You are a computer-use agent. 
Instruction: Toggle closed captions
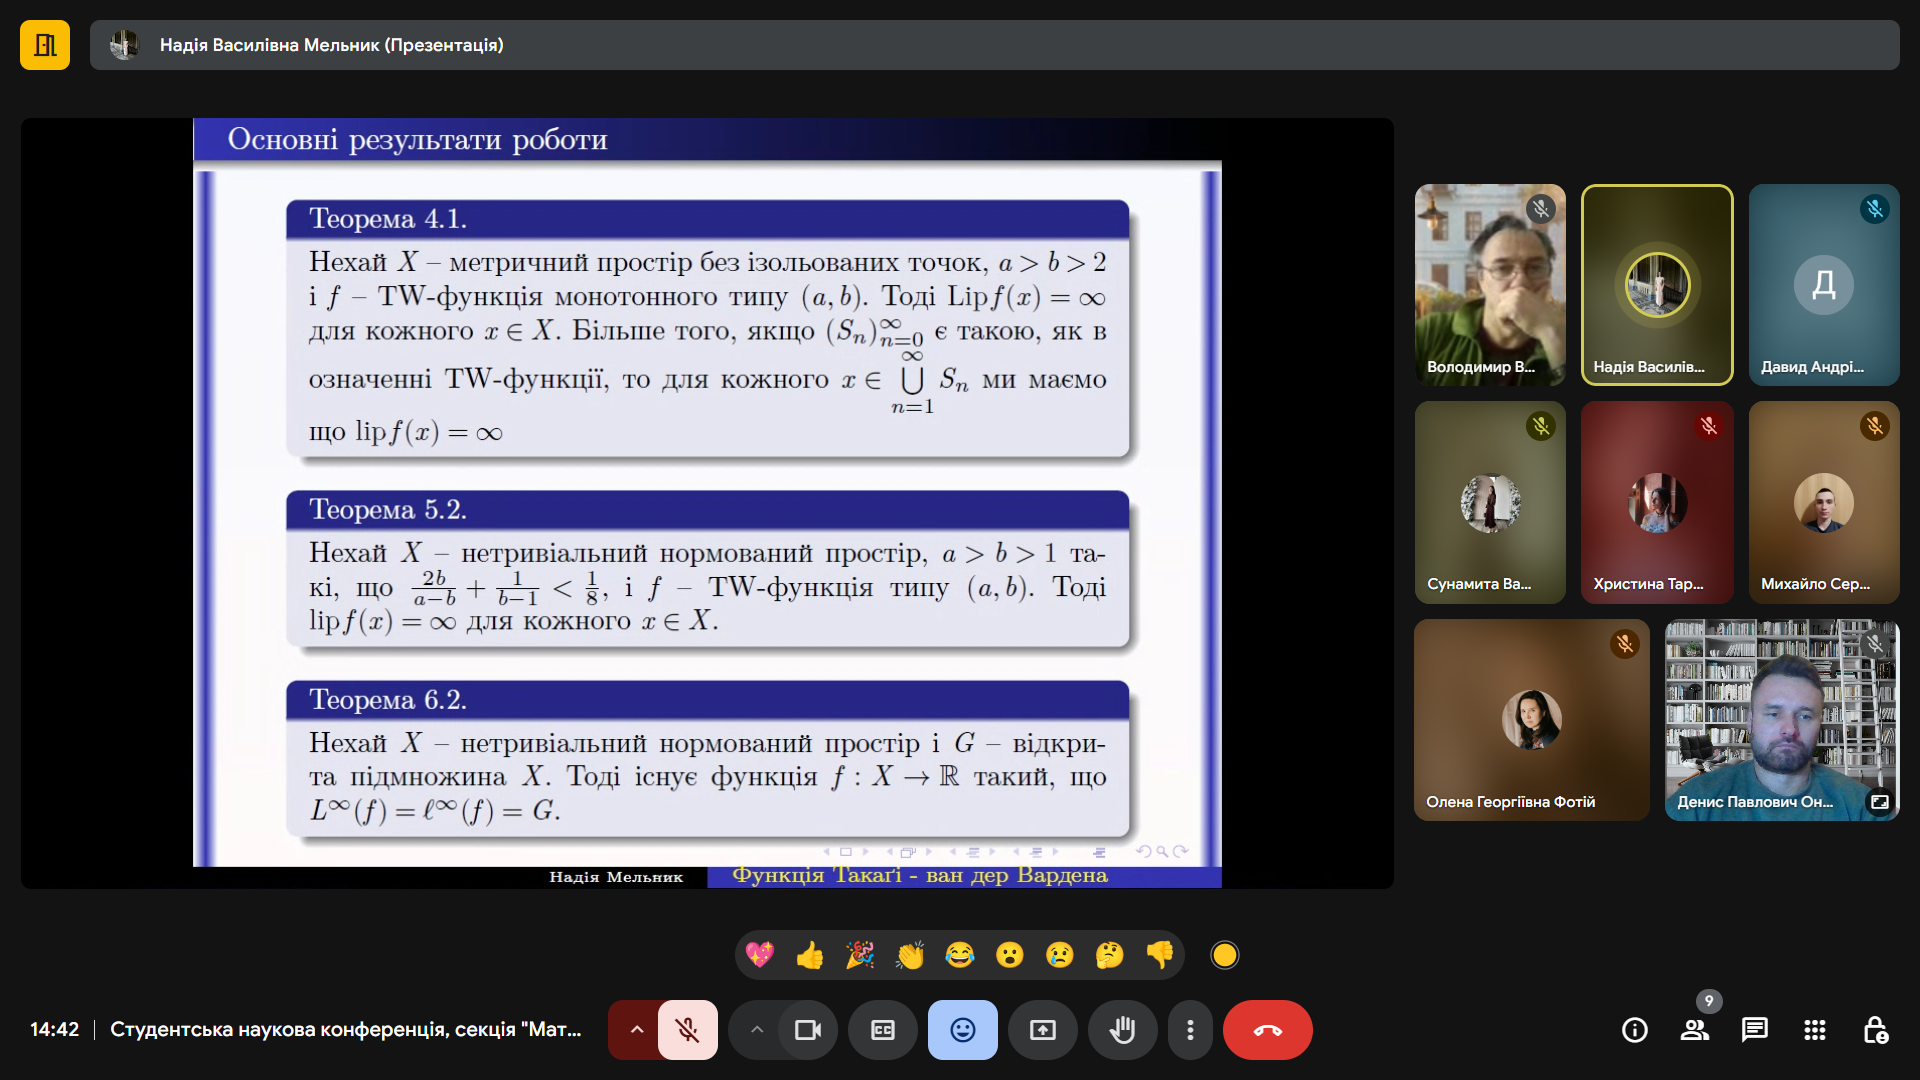pyautogui.click(x=883, y=1030)
